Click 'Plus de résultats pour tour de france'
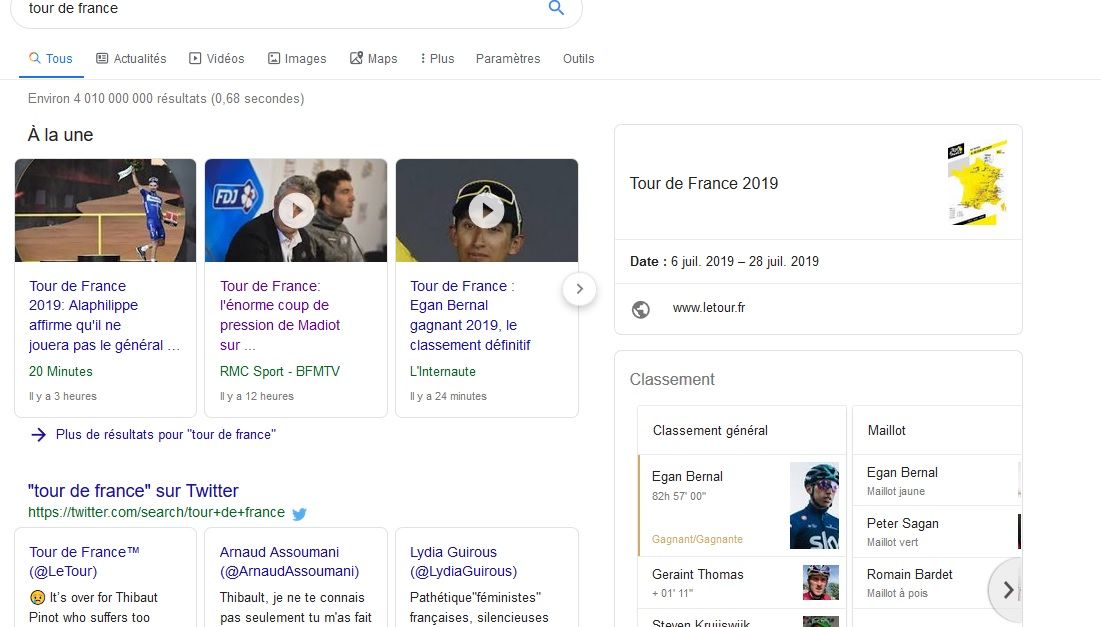Image resolution: width=1101 pixels, height=627 pixels. [166, 435]
